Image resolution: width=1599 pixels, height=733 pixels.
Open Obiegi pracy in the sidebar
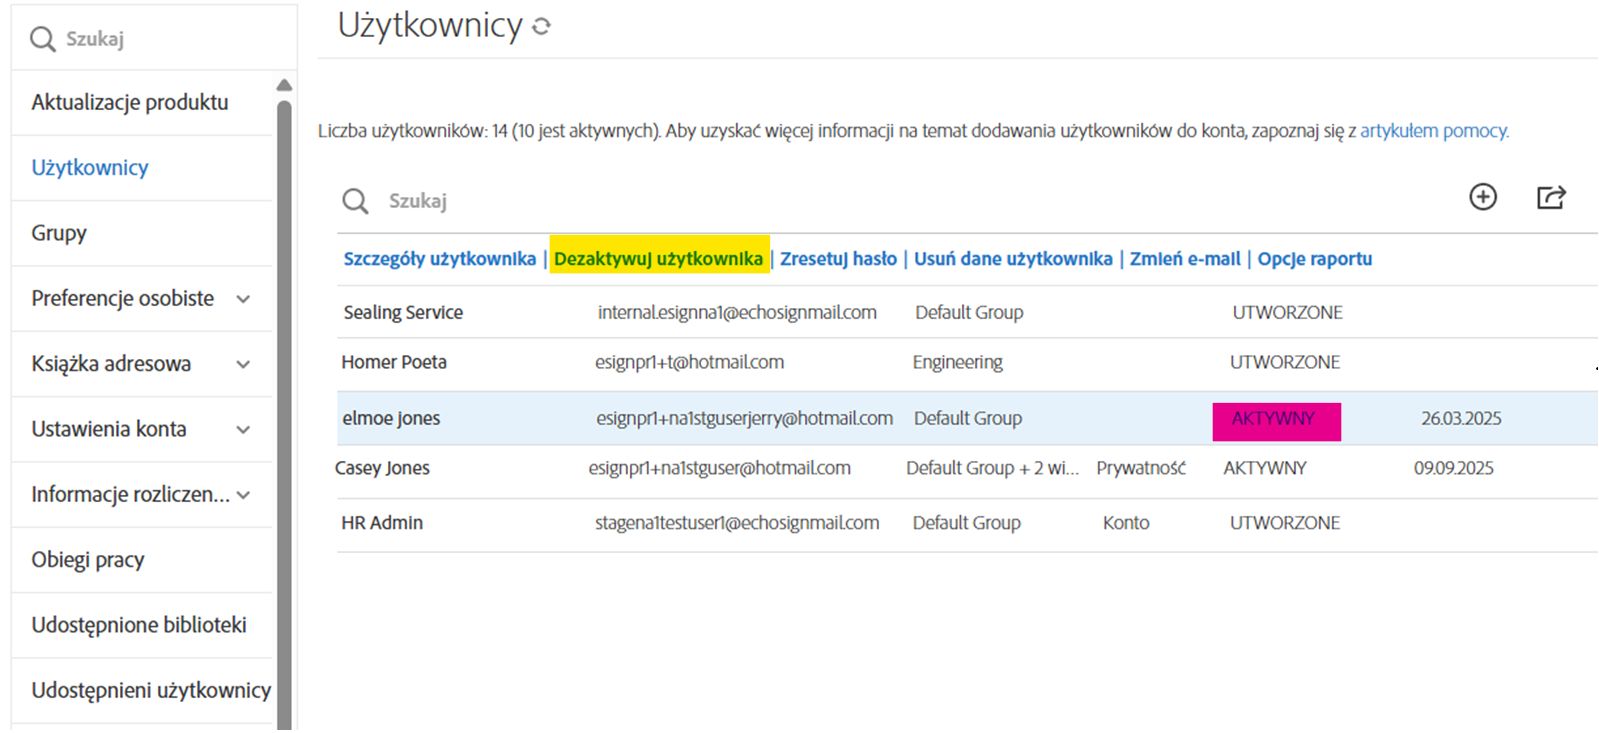[88, 560]
